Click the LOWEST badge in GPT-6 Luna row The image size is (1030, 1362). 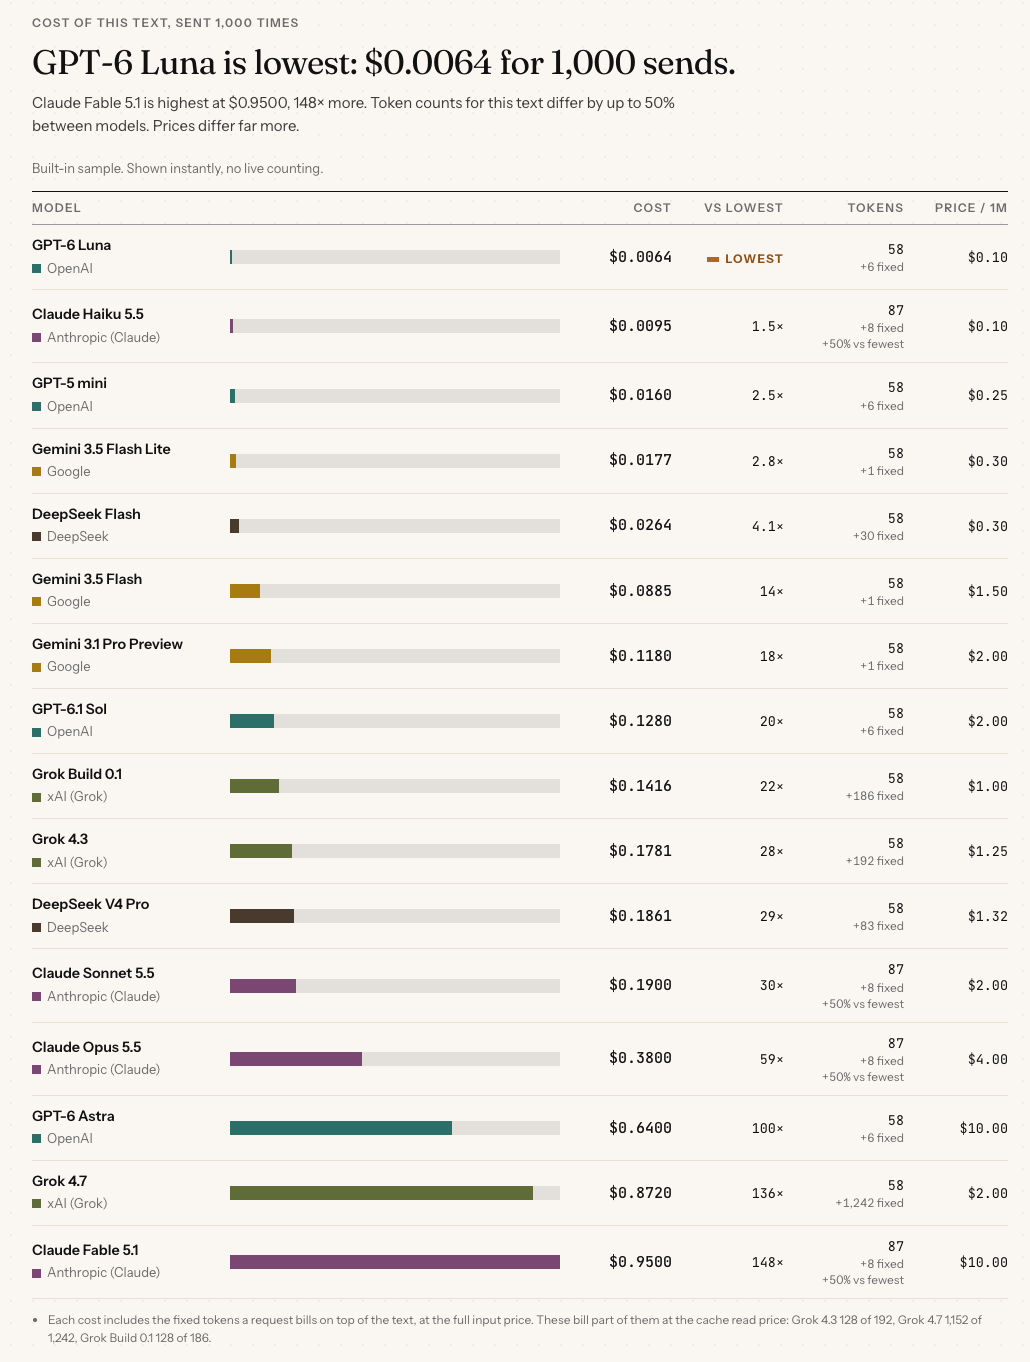coord(745,259)
